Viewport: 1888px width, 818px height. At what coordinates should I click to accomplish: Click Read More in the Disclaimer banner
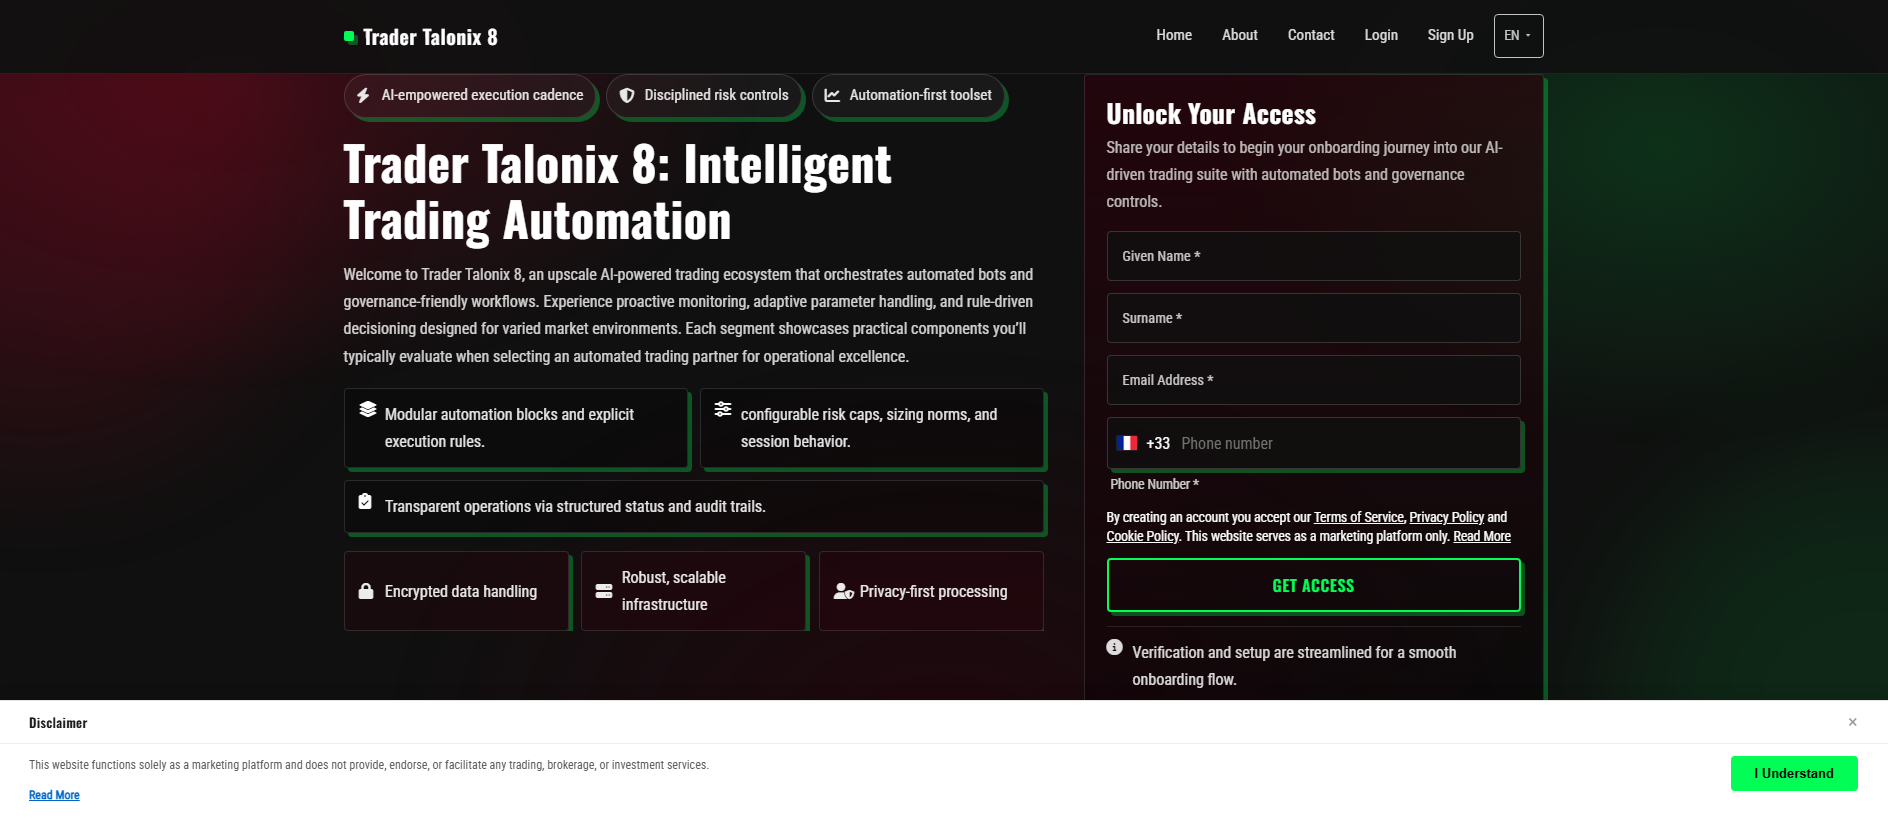[x=54, y=795]
